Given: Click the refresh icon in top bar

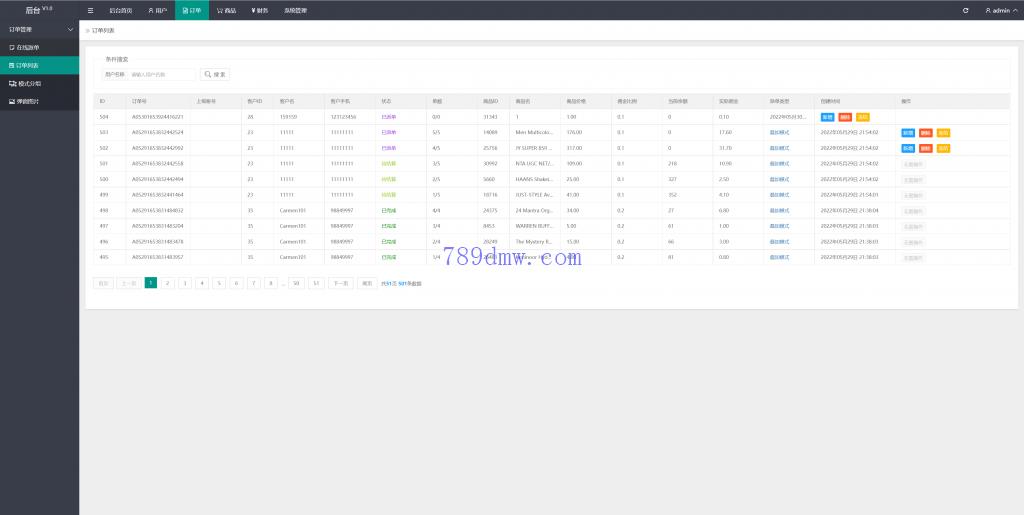Looking at the screenshot, I should click(965, 10).
